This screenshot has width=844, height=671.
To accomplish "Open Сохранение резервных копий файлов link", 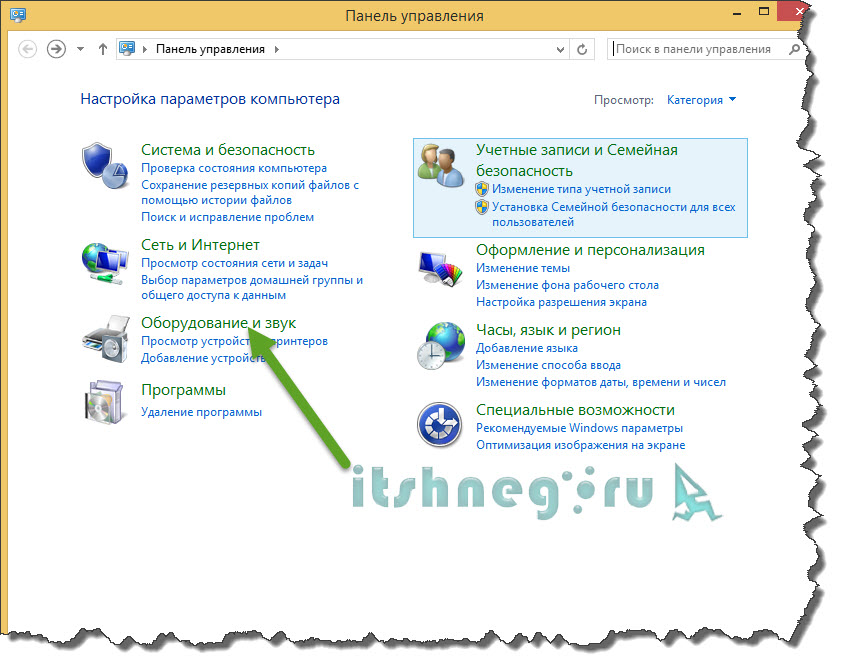I will [x=250, y=193].
